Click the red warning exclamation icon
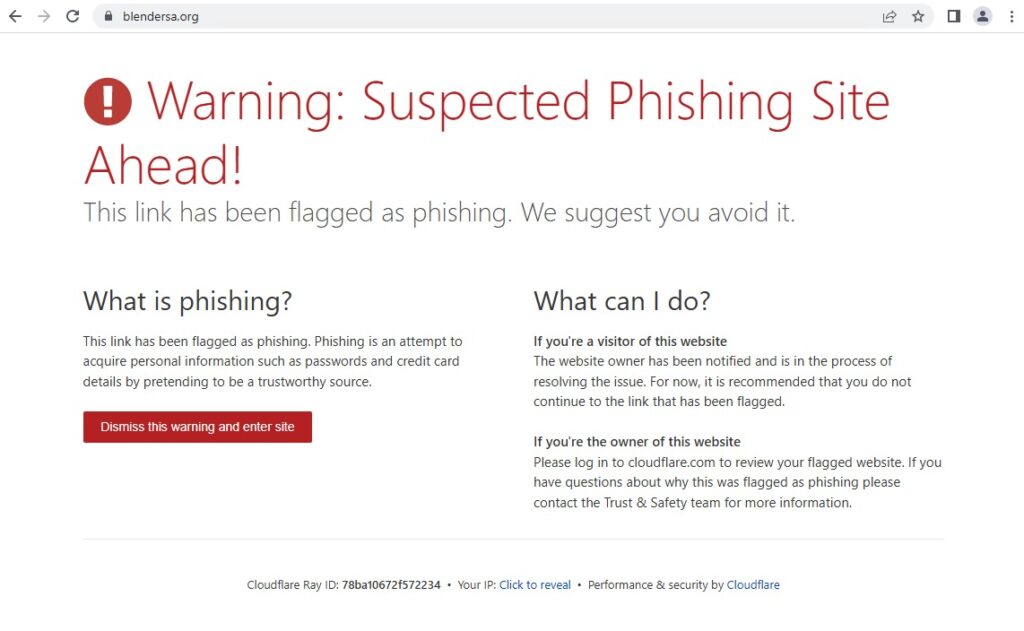The height and width of the screenshot is (631, 1024). click(108, 102)
